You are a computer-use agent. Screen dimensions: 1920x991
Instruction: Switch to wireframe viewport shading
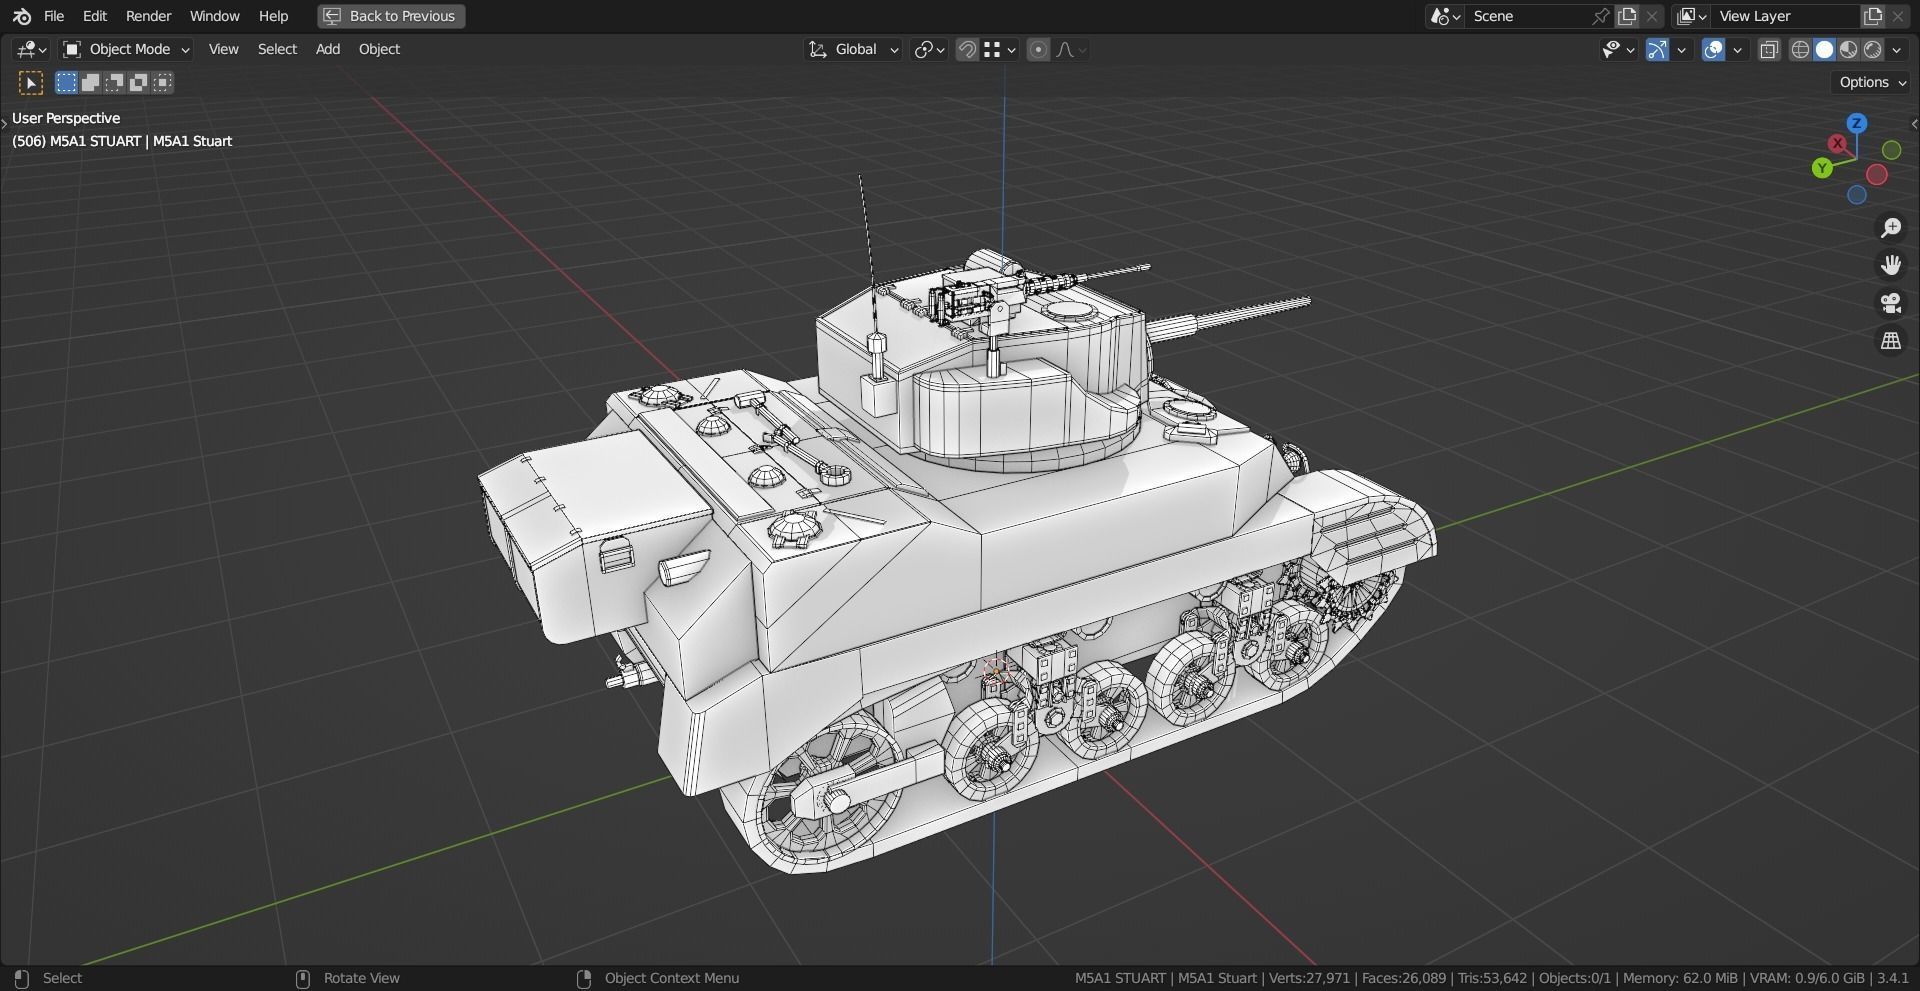pos(1801,49)
